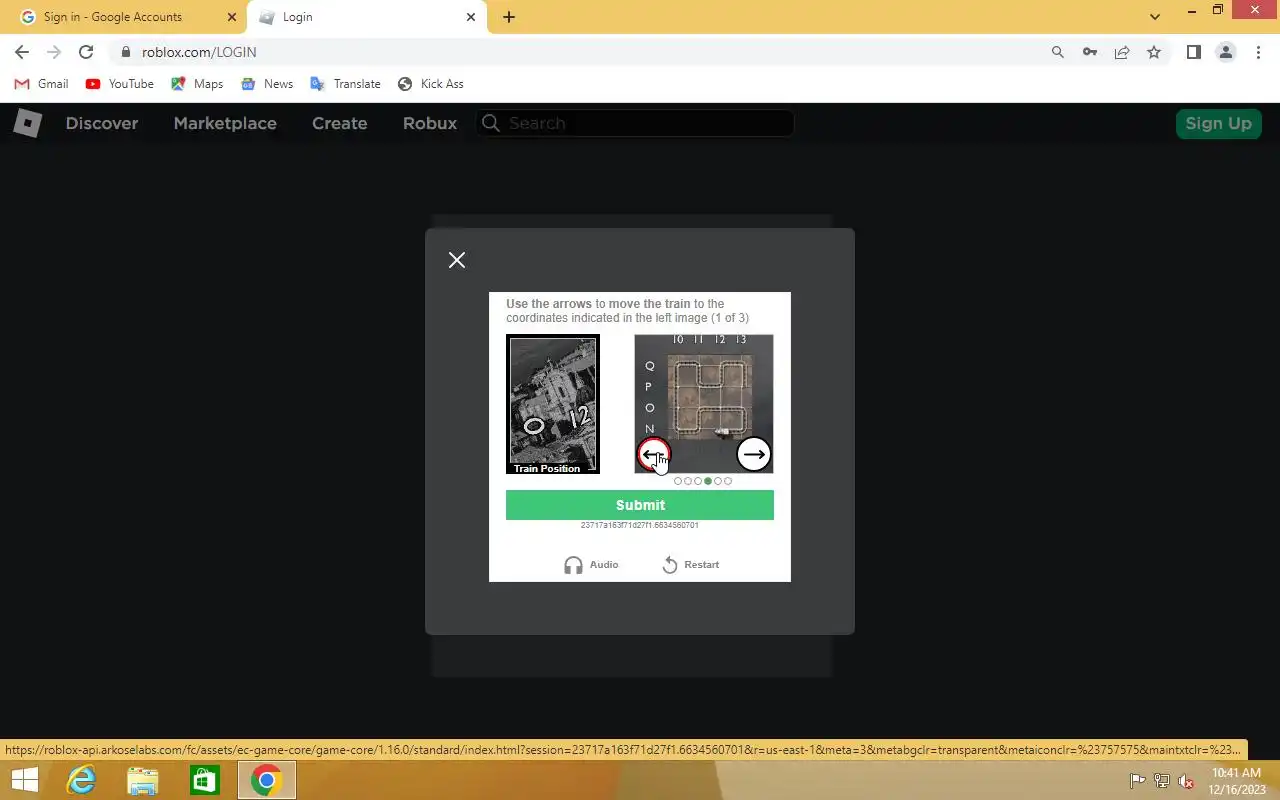The width and height of the screenshot is (1280, 800).
Task: Open Kick Ass bookmark
Action: click(431, 84)
